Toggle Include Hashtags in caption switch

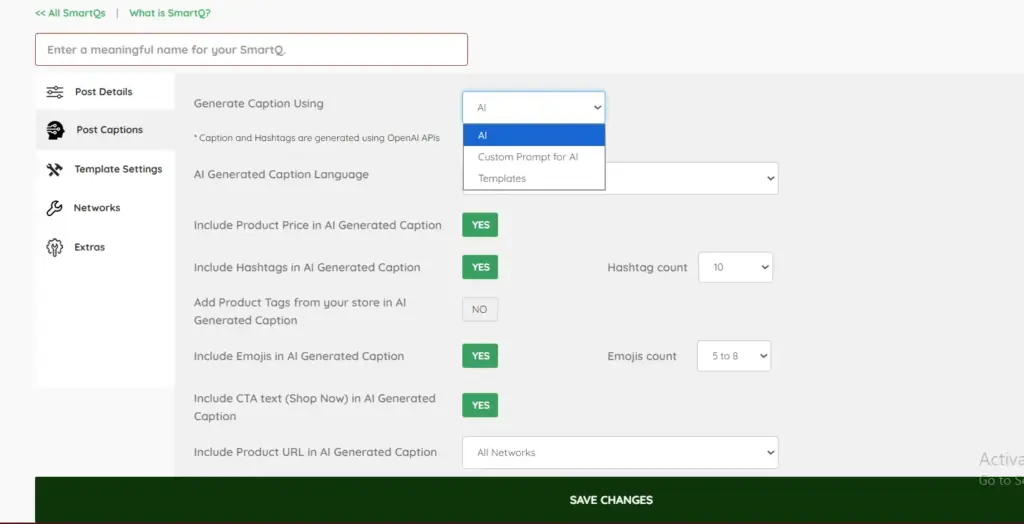point(480,267)
